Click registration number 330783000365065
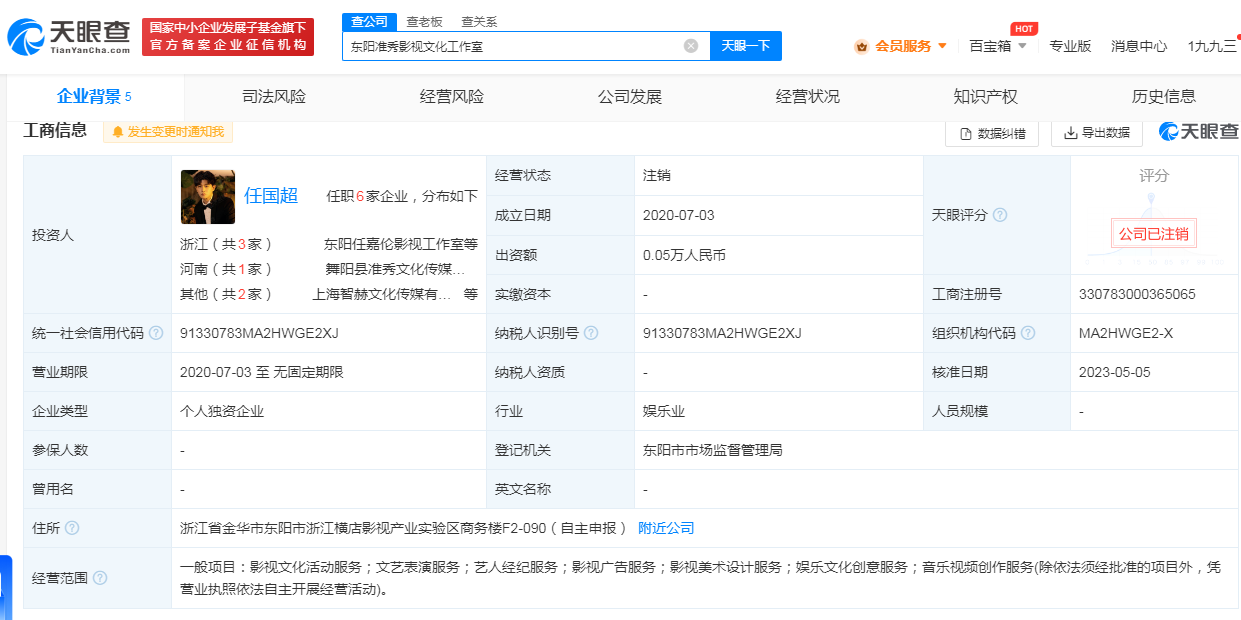The height and width of the screenshot is (620, 1241). (1137, 294)
